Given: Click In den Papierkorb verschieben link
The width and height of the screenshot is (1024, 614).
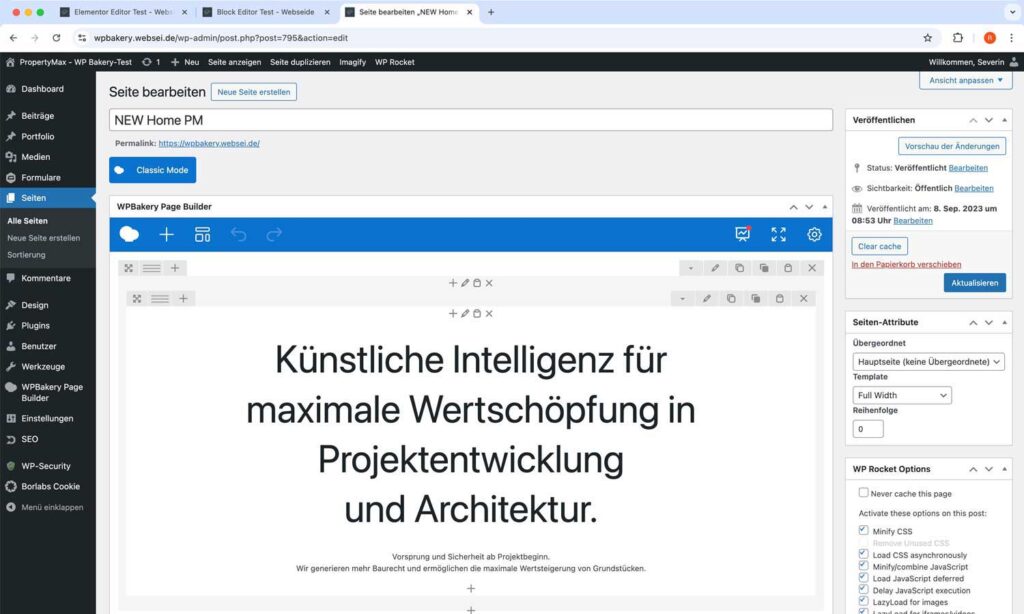Looking at the screenshot, I should tap(906, 264).
